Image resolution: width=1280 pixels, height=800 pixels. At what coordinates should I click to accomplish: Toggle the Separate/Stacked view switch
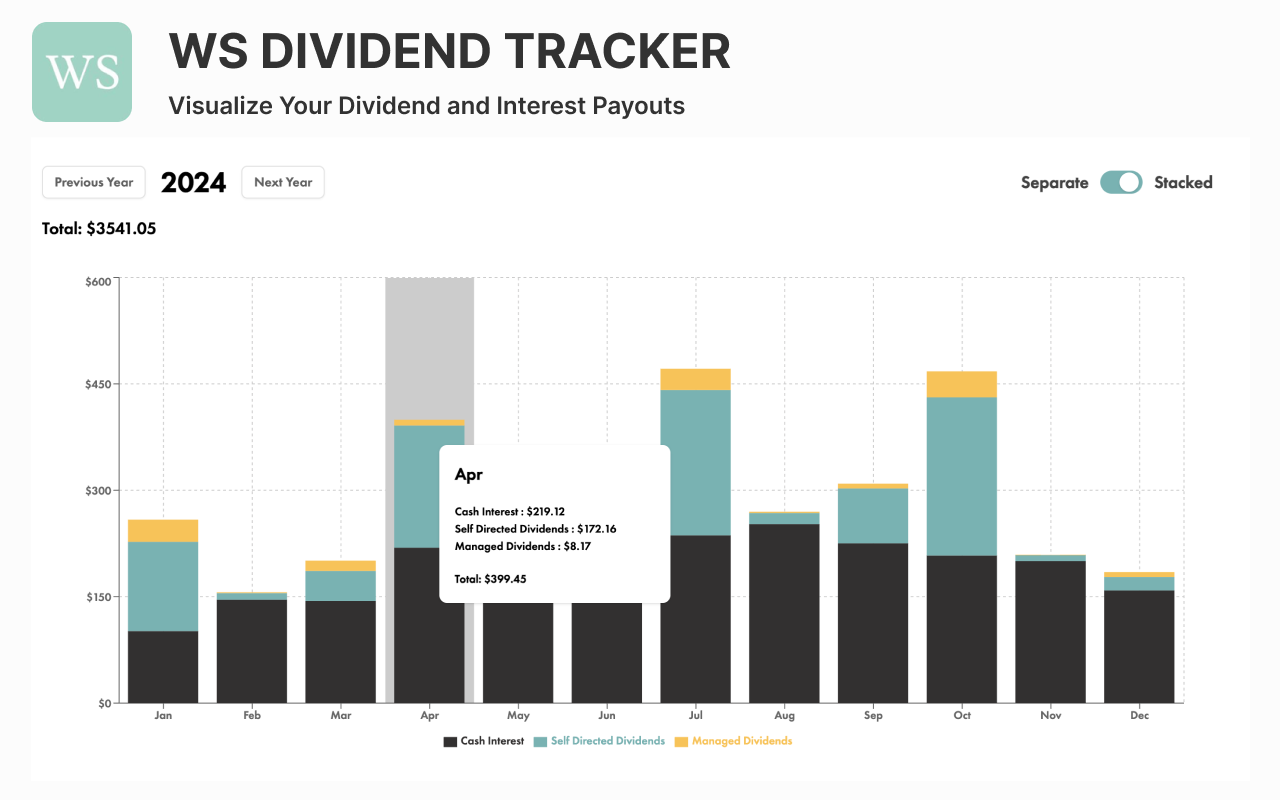tap(1120, 182)
